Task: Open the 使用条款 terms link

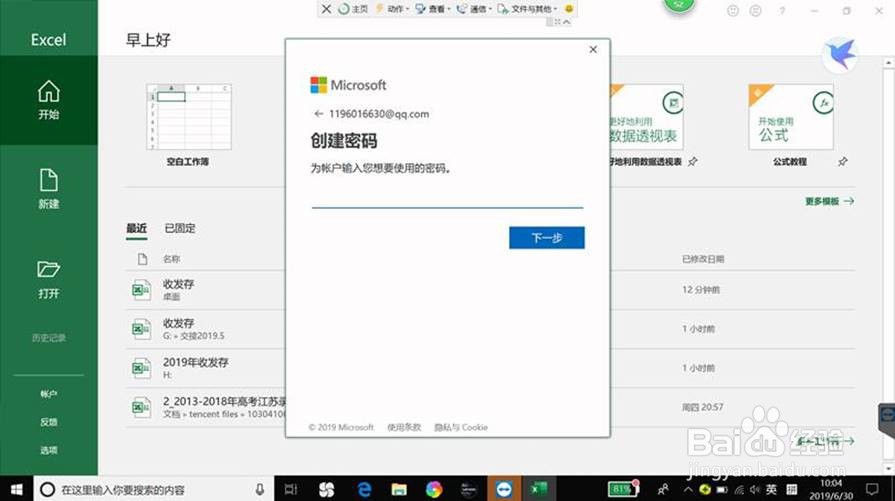Action: tap(404, 427)
